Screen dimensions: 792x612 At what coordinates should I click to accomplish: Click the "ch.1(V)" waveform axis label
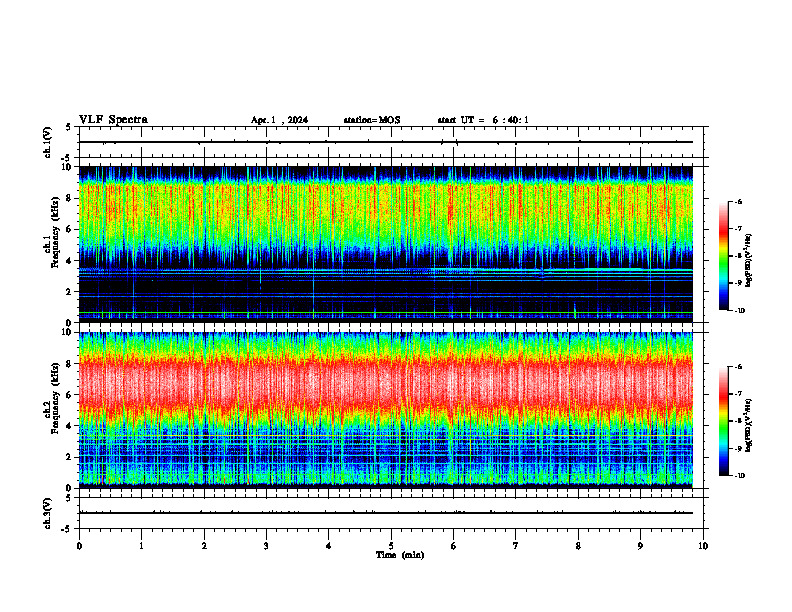pos(48,142)
